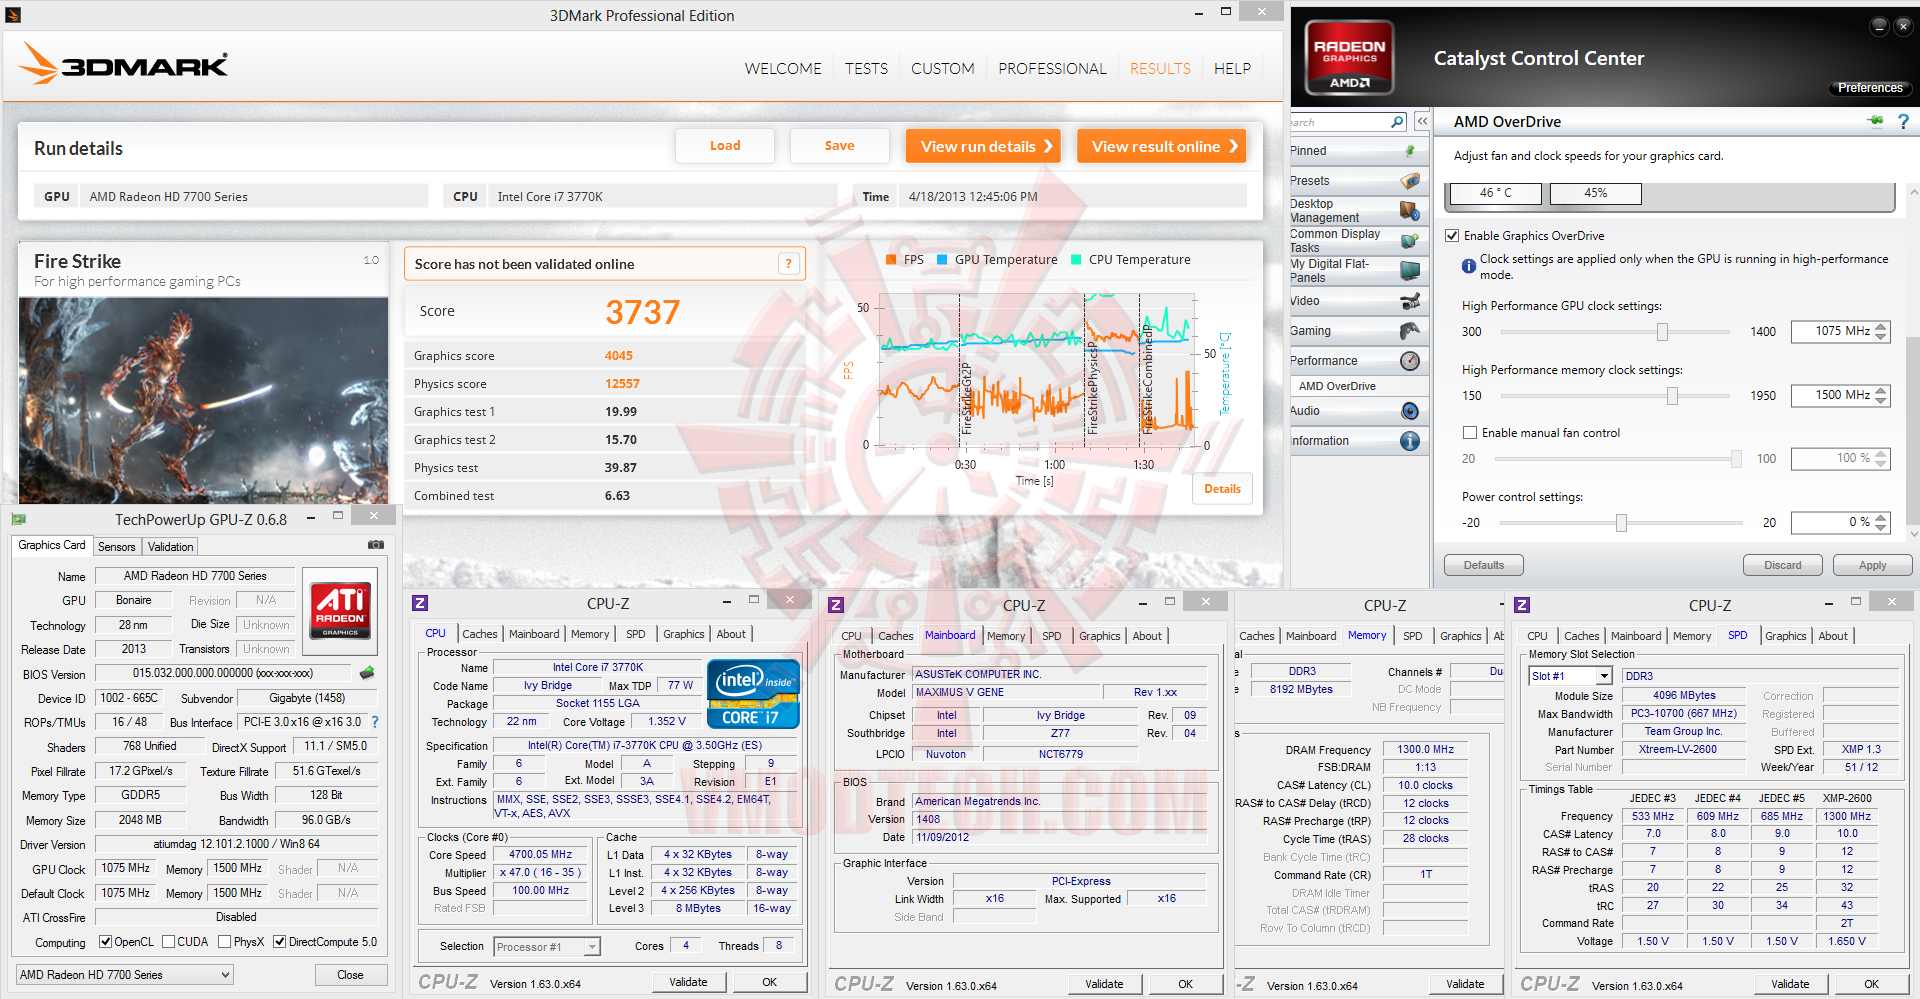Open the Slot #1 dropdown in CPU-Z SPD
Screen dimensions: 1920x999
point(1571,676)
